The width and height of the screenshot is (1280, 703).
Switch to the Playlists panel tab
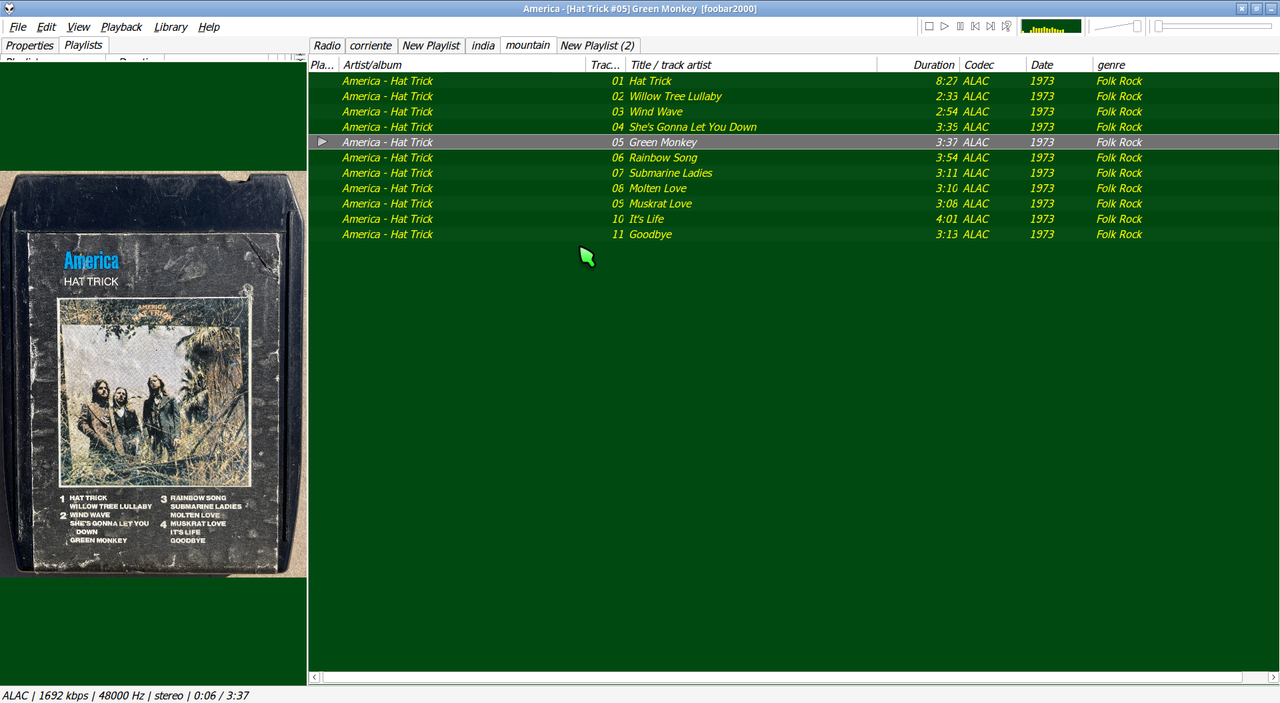tap(83, 45)
